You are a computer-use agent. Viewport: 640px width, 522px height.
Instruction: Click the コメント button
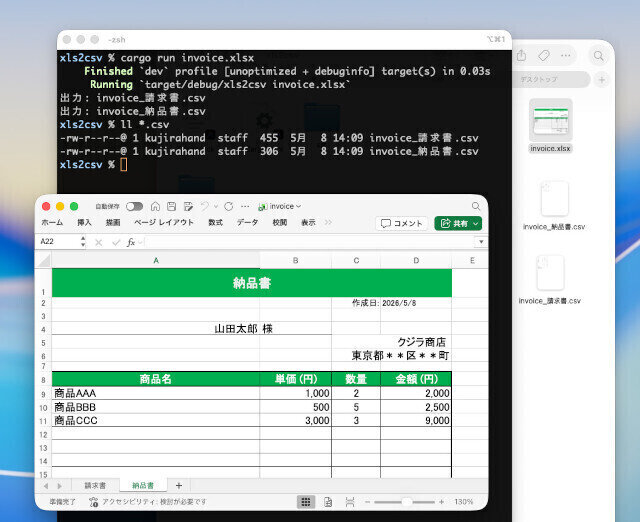click(401, 223)
